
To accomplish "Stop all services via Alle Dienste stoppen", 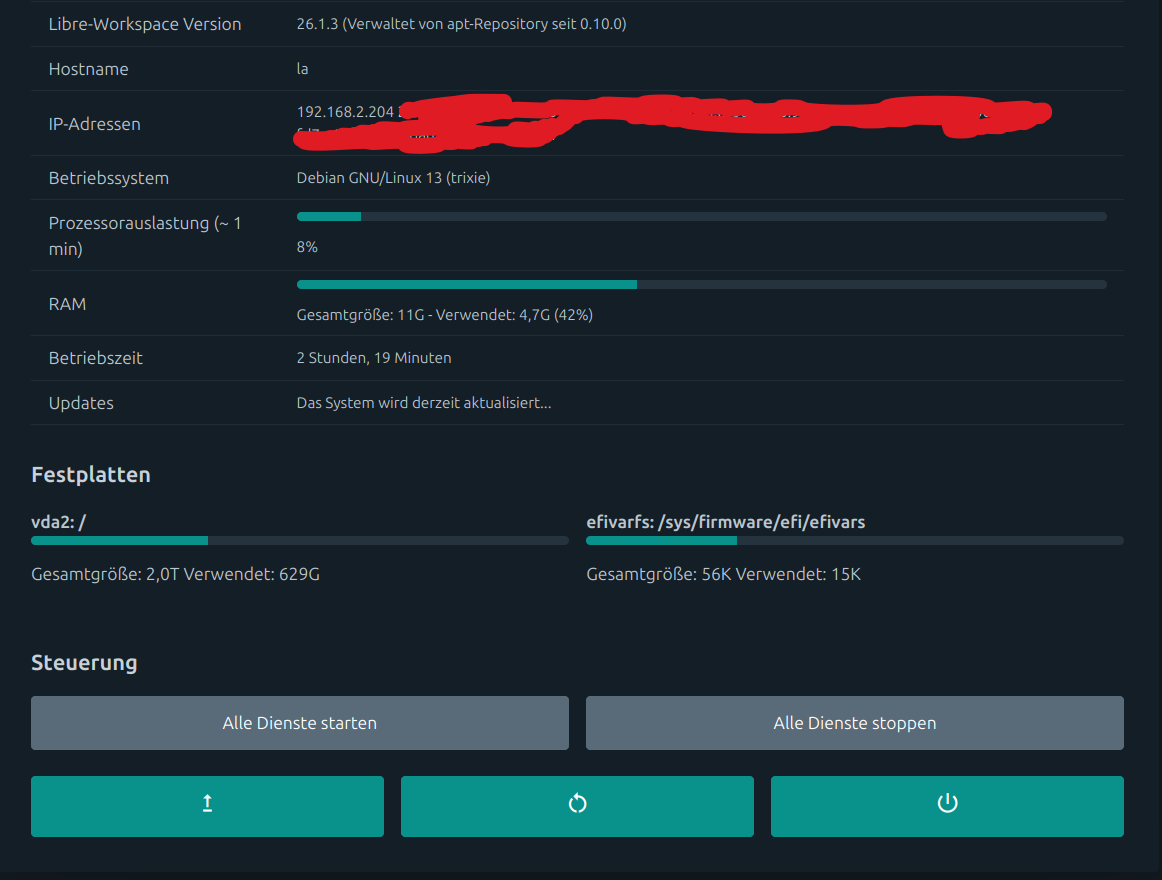I will click(854, 723).
